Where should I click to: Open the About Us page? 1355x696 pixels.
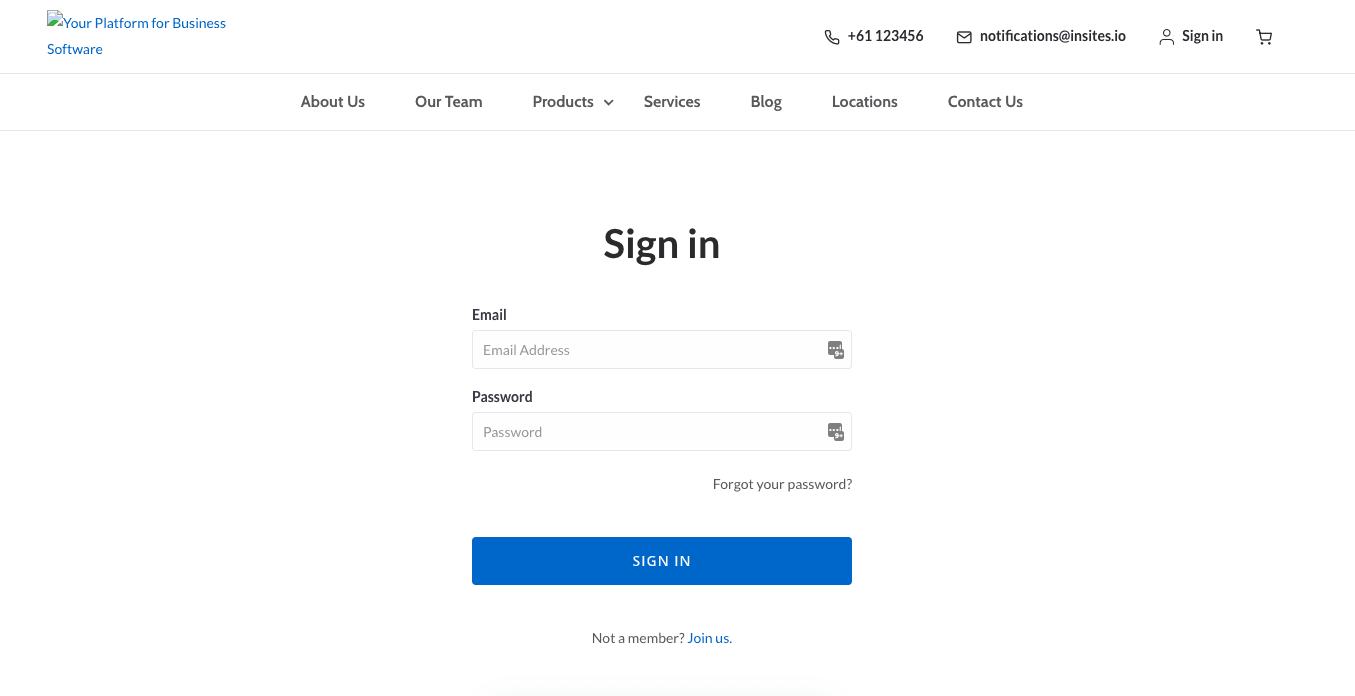click(x=333, y=102)
